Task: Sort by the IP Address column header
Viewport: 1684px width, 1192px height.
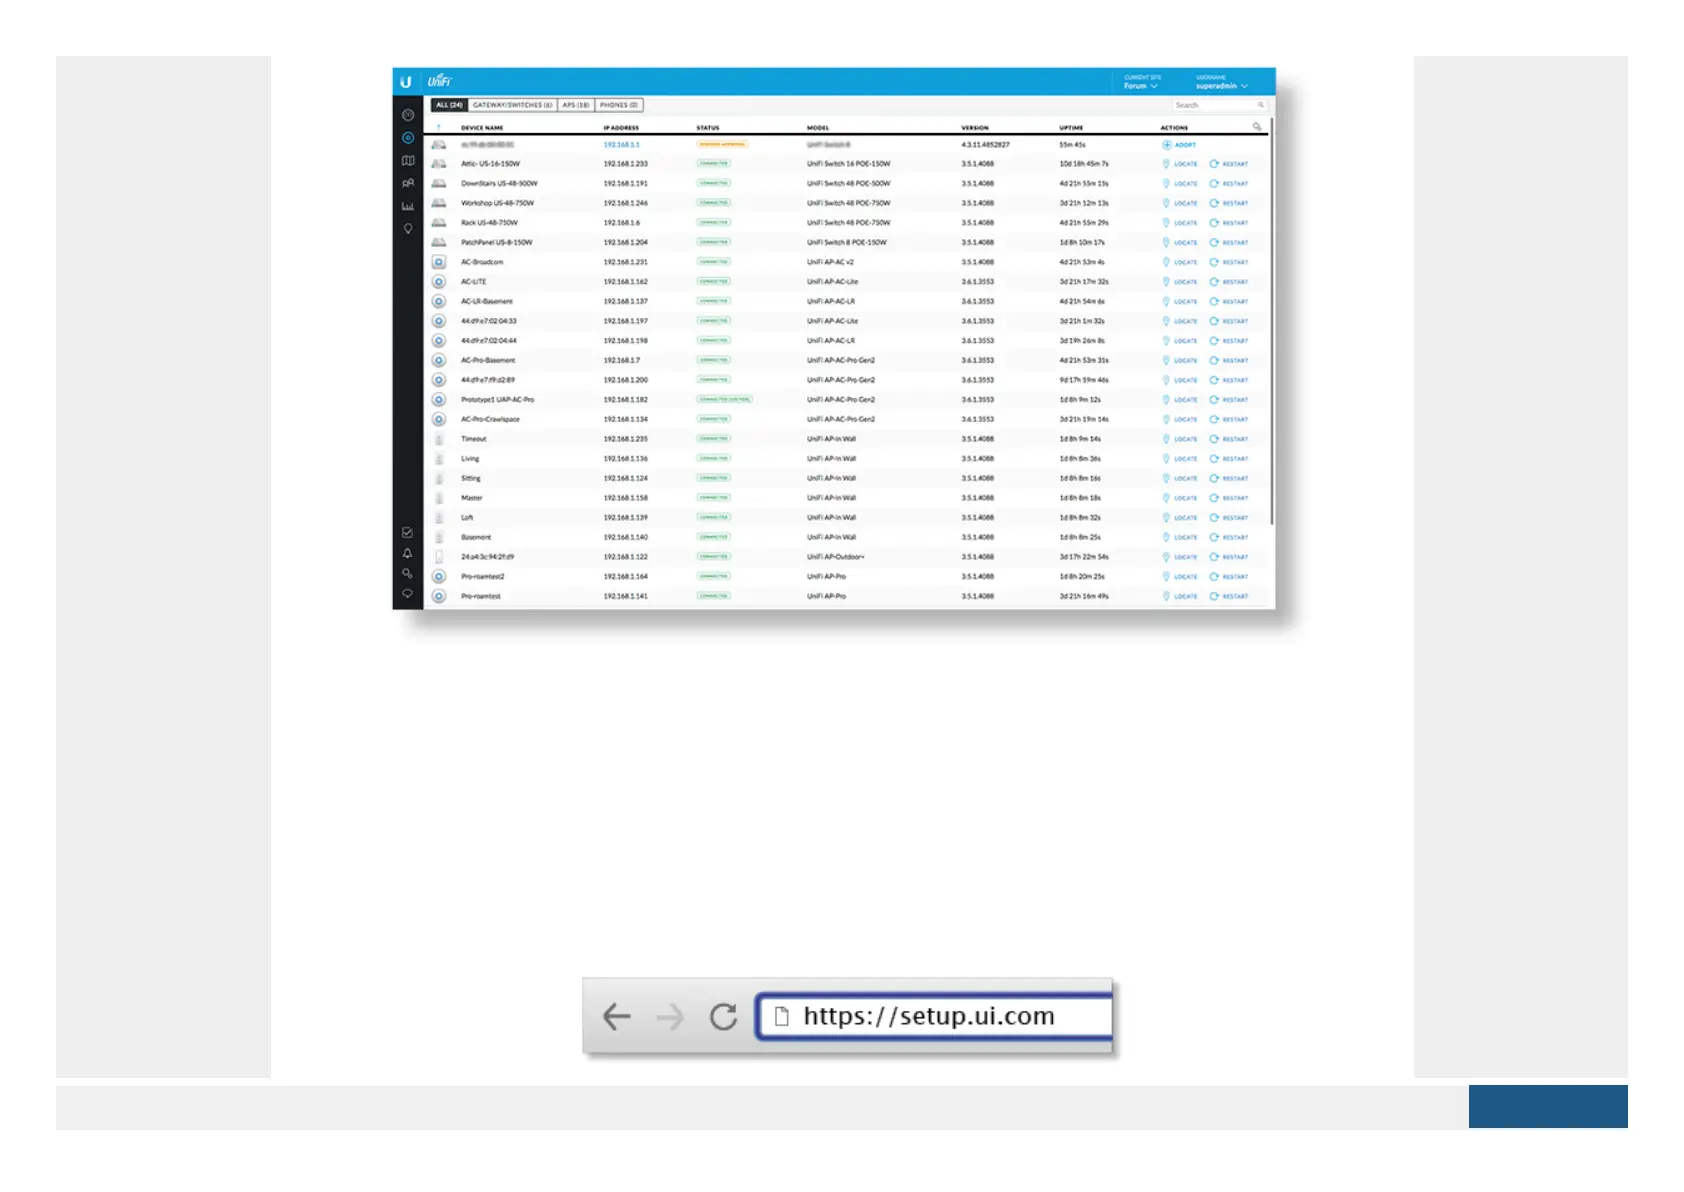Action: [x=621, y=128]
